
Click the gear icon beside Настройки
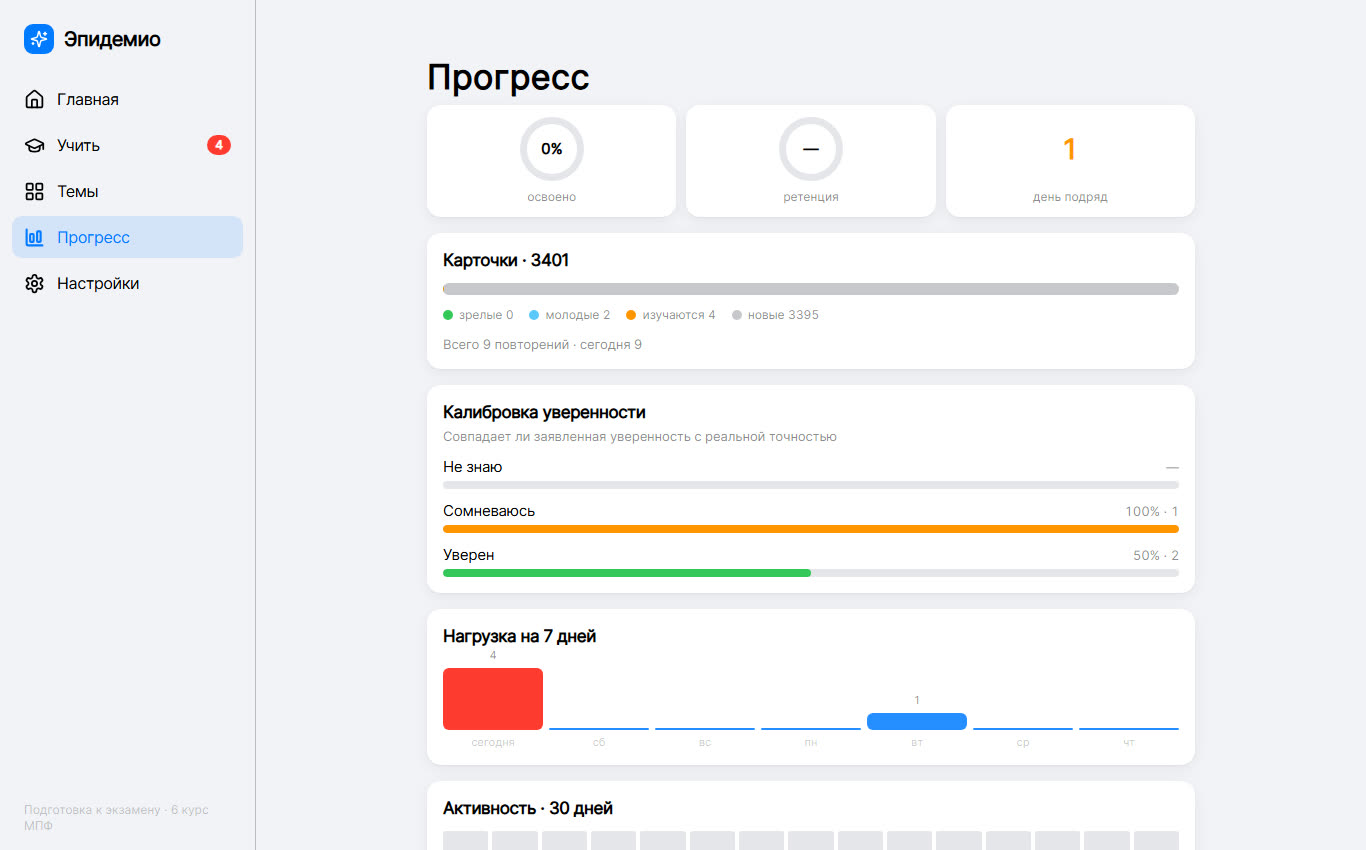[x=35, y=284]
